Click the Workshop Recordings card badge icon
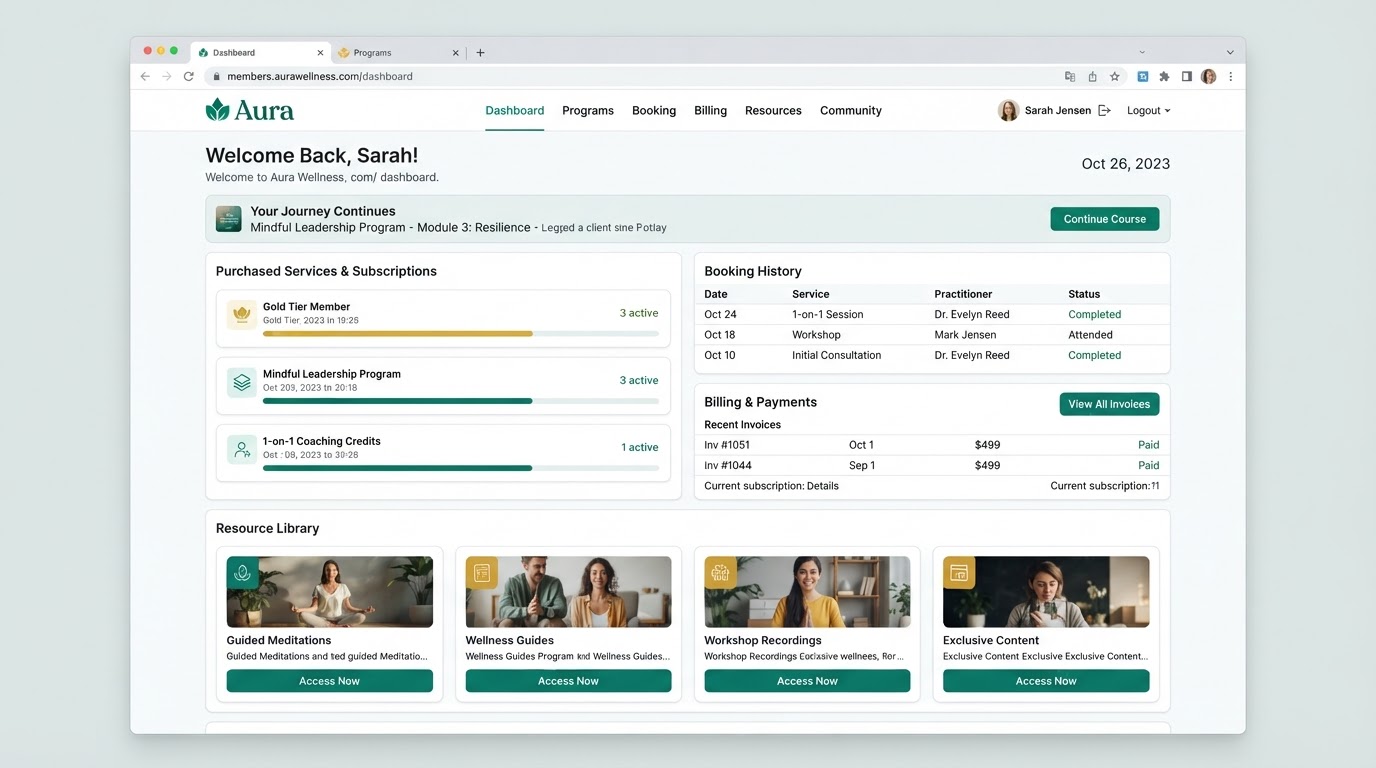The image size is (1376, 768). tap(720, 573)
